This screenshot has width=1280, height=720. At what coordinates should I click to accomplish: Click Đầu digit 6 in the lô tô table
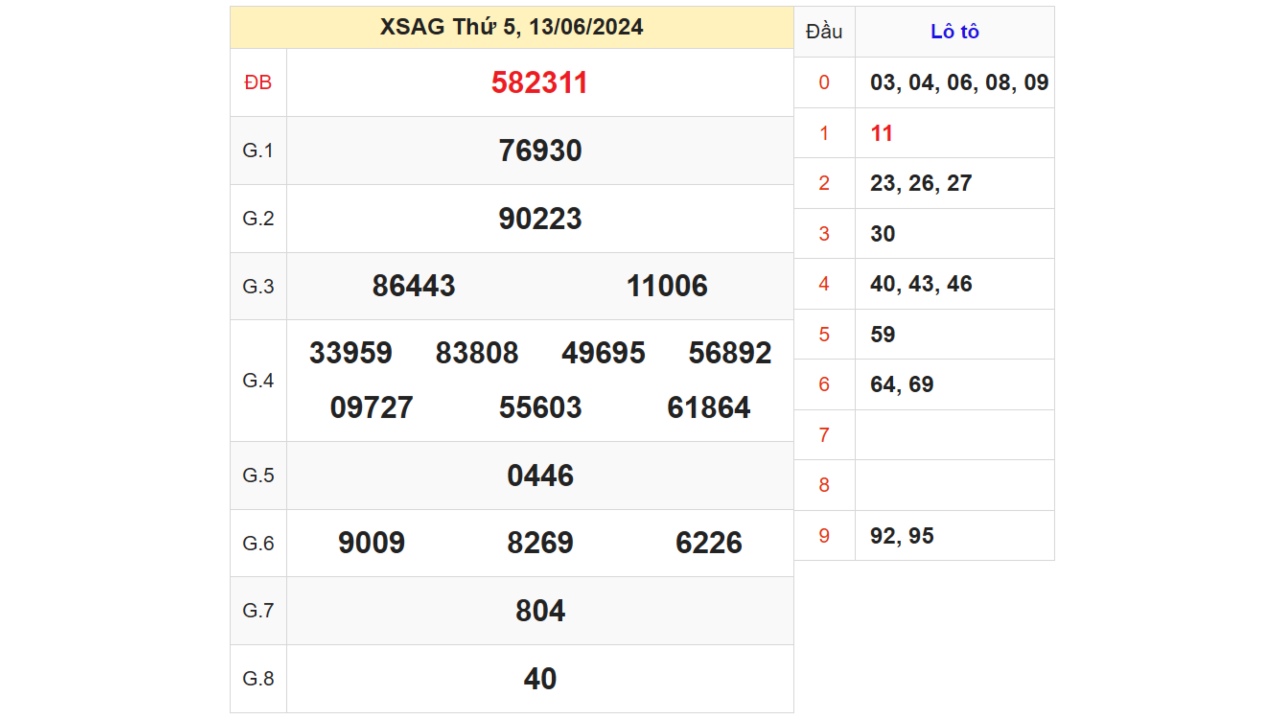tap(824, 385)
